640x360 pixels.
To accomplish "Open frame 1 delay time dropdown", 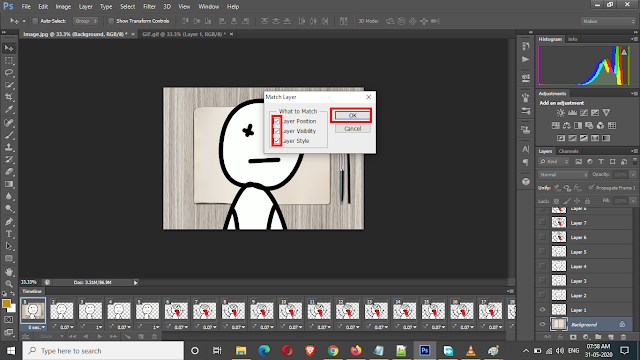I will (x=36, y=327).
